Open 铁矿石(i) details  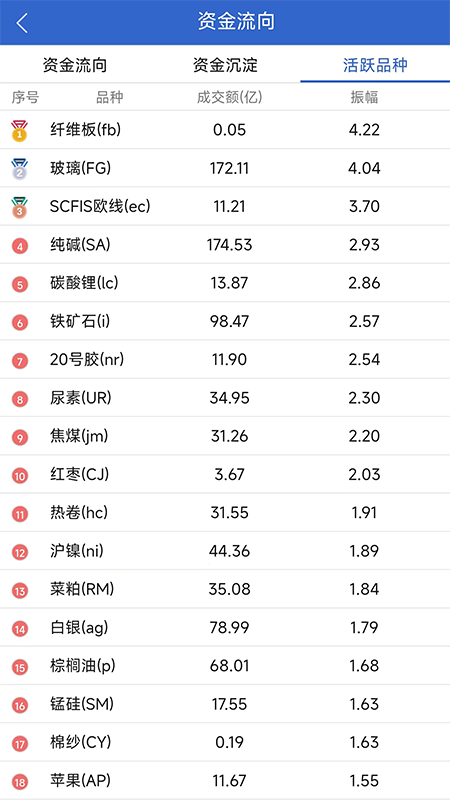pos(225,321)
